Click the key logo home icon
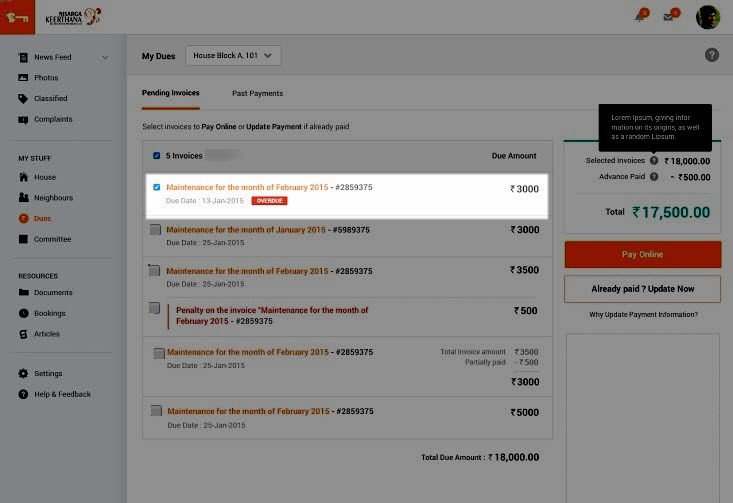This screenshot has height=503, width=733. coord(17,17)
